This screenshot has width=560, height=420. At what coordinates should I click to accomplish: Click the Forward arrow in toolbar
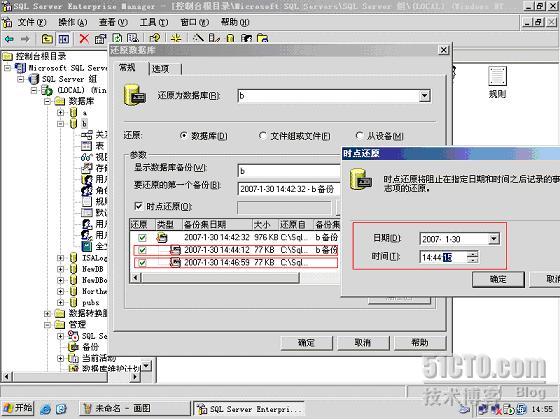pyautogui.click(x=25, y=39)
